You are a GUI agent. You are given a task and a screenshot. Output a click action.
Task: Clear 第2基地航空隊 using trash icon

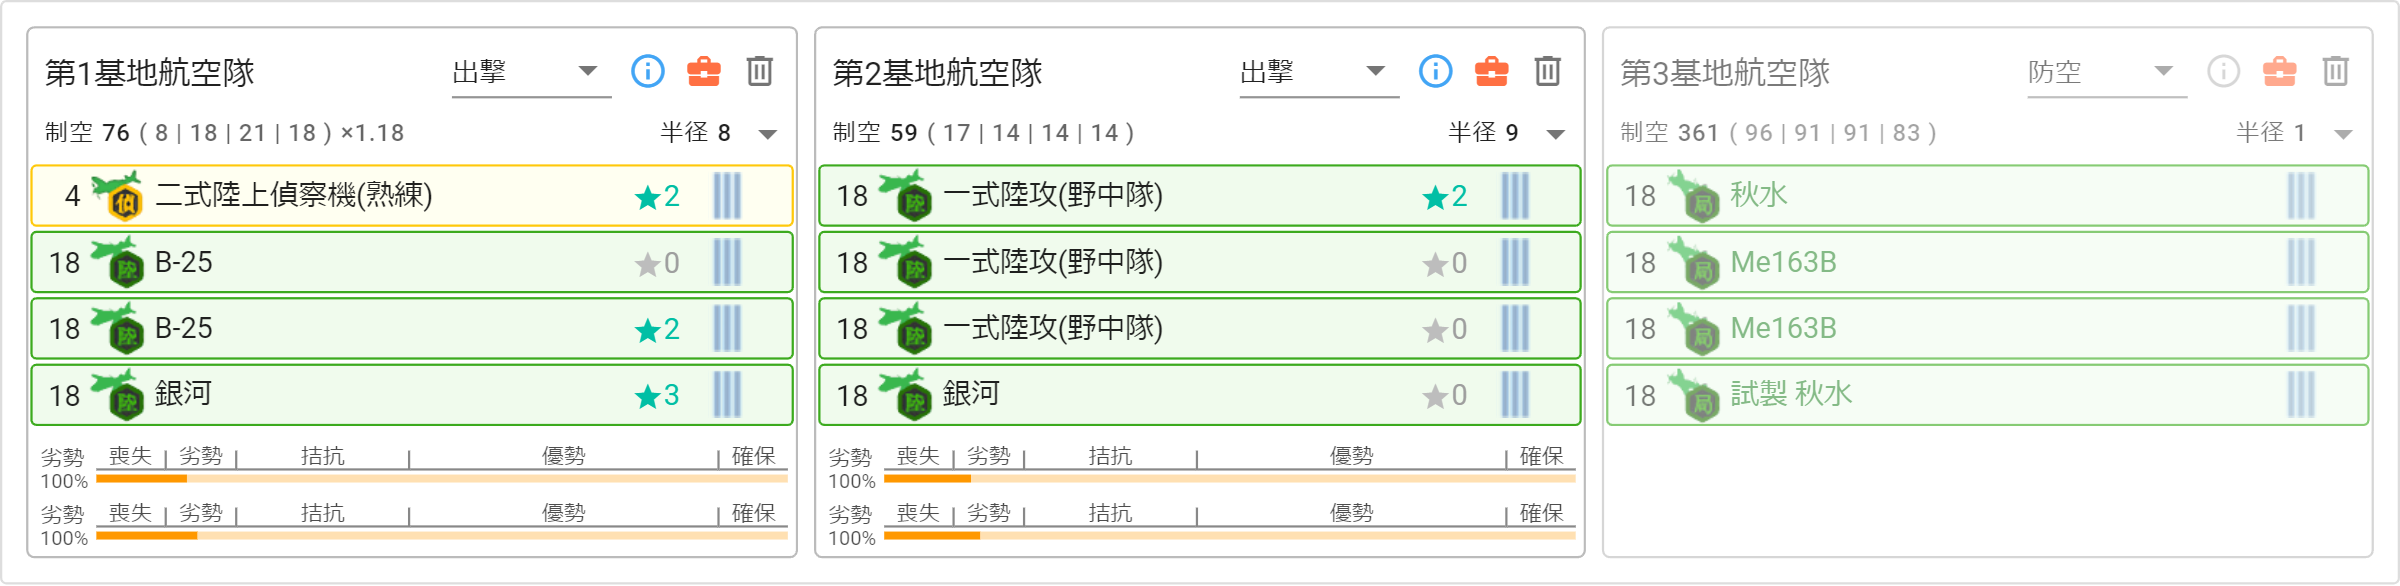point(1548,71)
